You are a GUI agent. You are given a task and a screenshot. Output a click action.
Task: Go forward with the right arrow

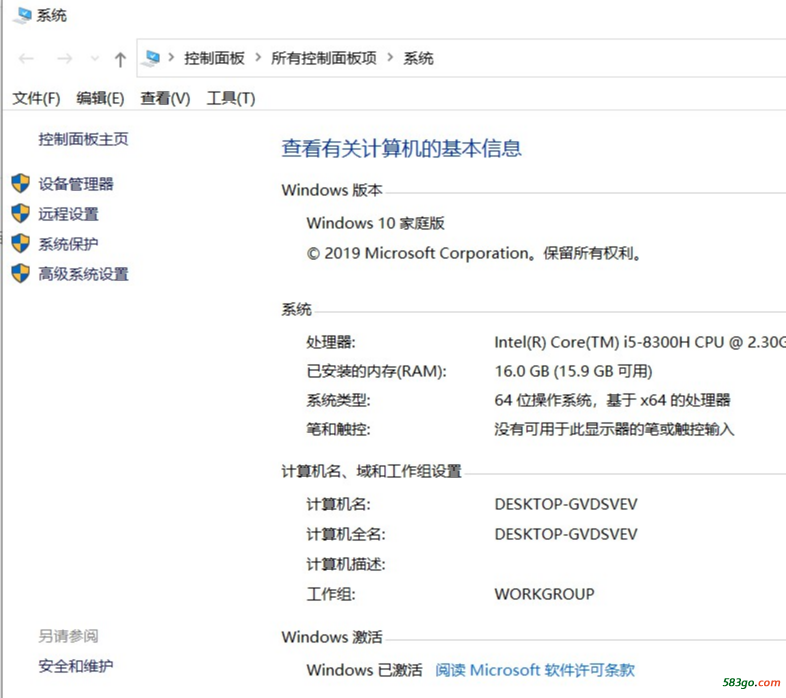pos(65,59)
